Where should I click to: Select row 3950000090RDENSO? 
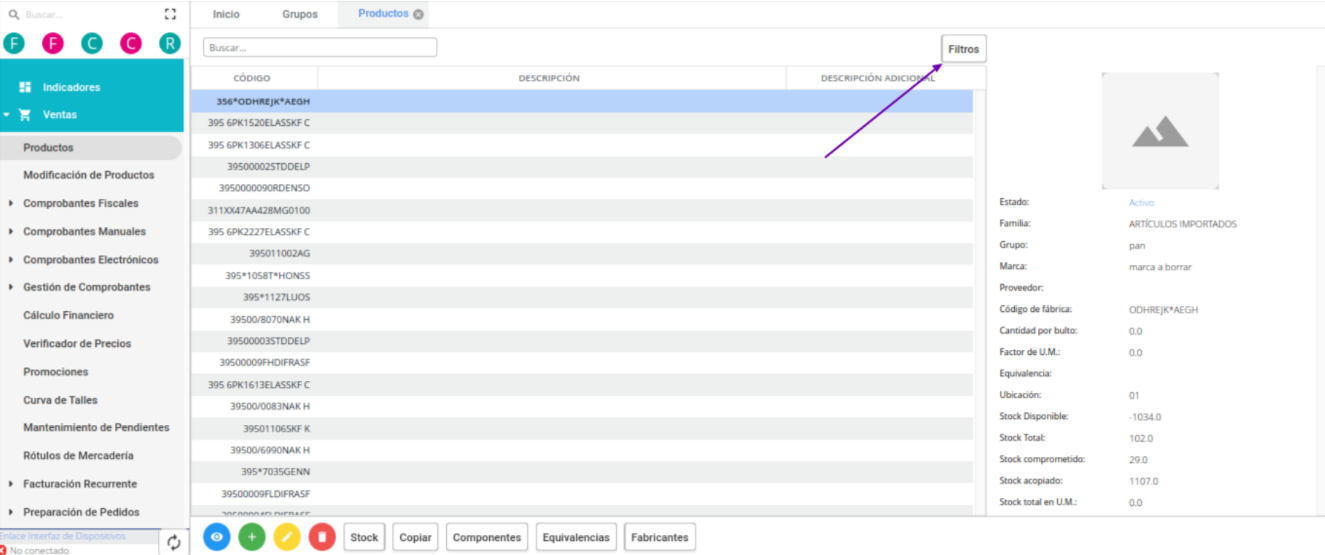(582, 188)
